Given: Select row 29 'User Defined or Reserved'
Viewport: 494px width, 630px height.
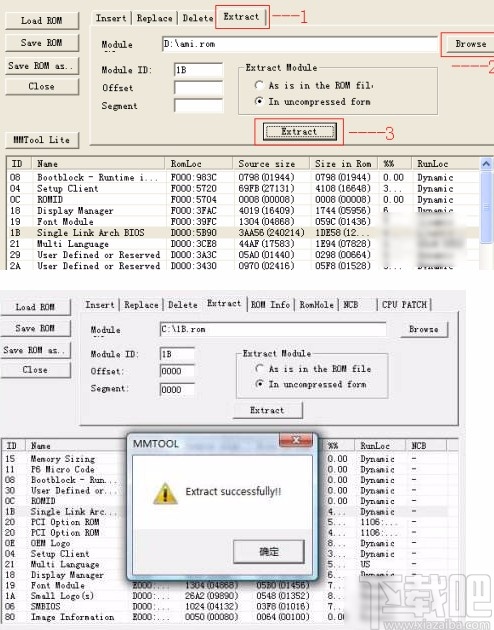Looking at the screenshot, I should (x=243, y=255).
